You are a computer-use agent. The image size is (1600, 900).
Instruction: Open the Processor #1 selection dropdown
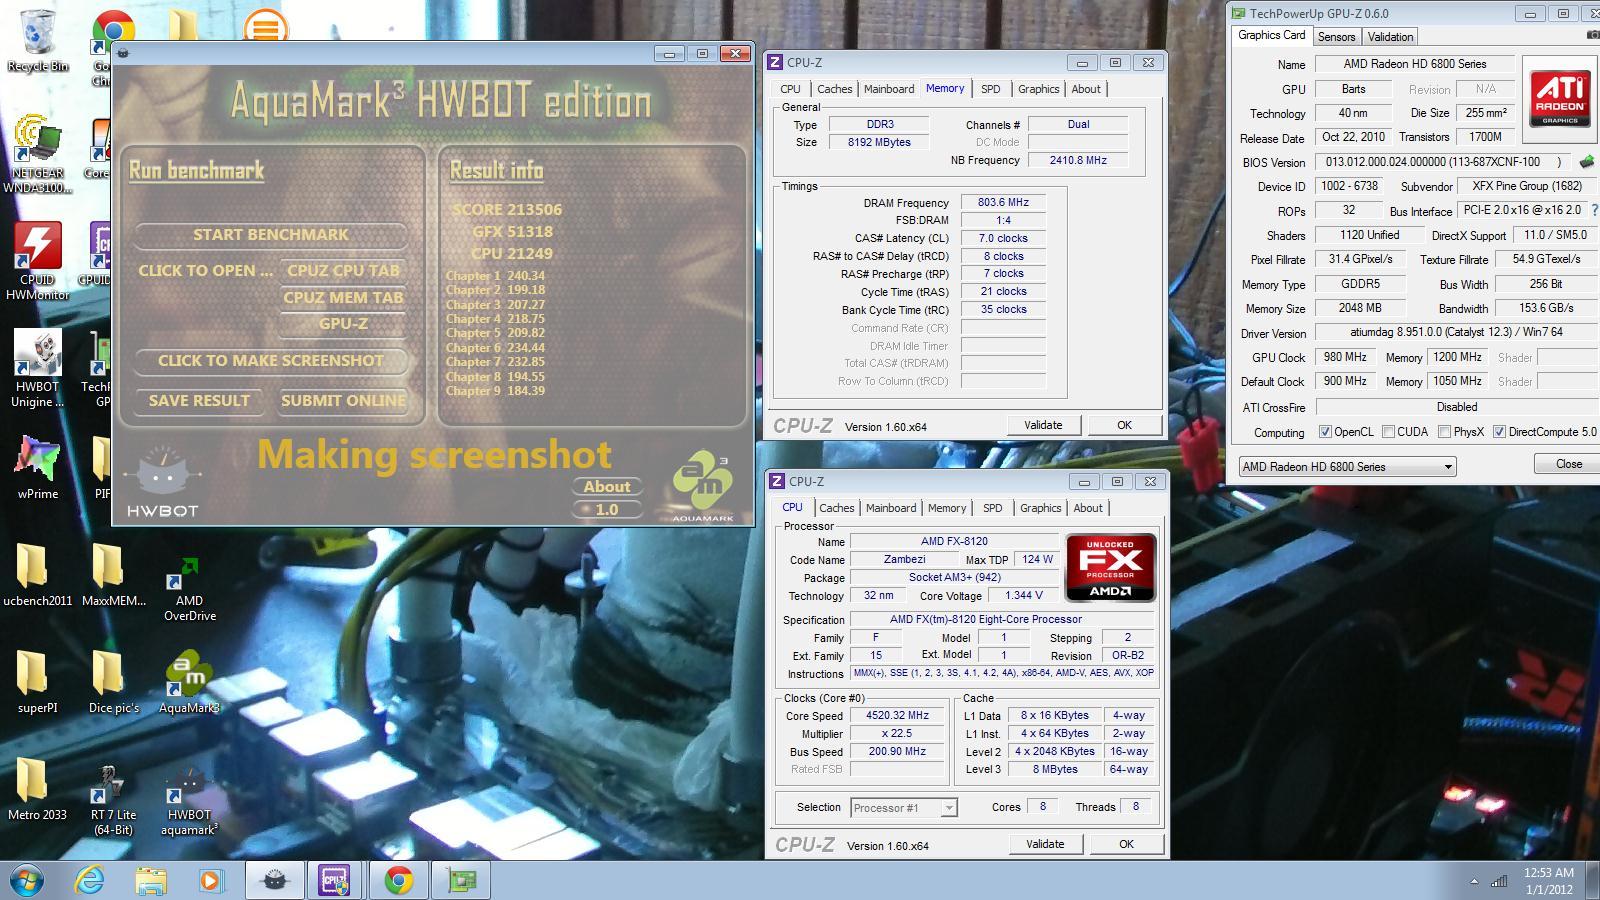point(904,808)
